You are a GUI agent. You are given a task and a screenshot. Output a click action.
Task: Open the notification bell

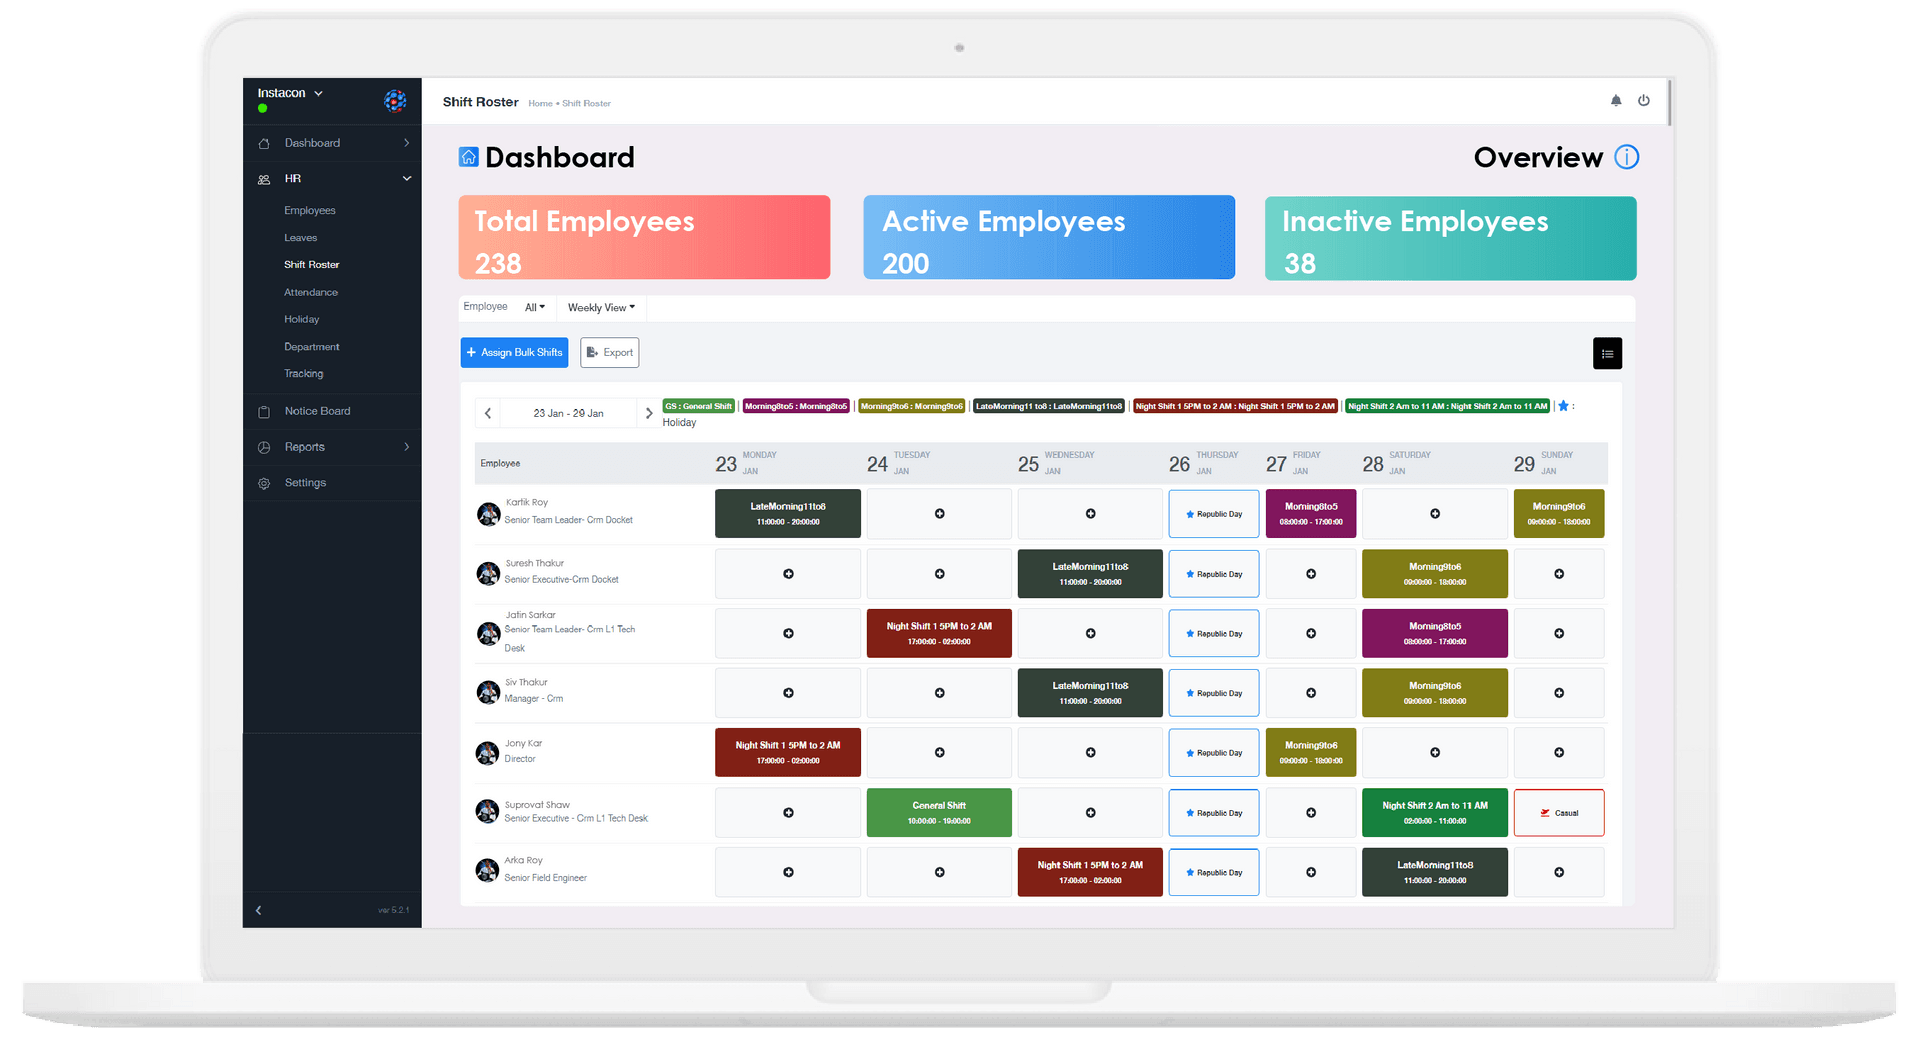(1616, 100)
